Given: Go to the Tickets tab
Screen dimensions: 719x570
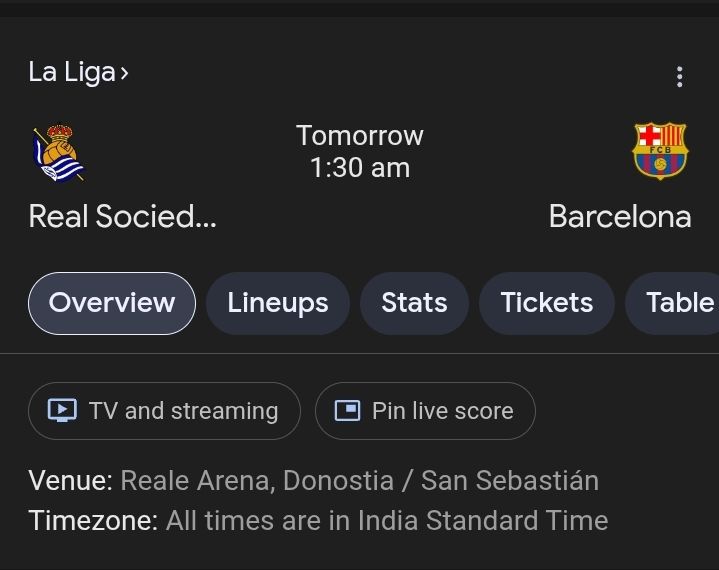Looking at the screenshot, I should tap(546, 303).
